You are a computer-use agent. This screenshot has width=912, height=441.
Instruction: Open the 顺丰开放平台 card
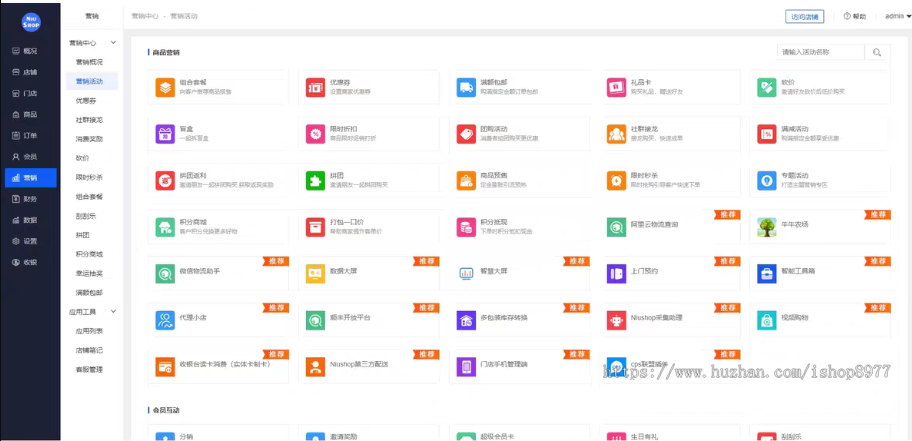[369, 319]
